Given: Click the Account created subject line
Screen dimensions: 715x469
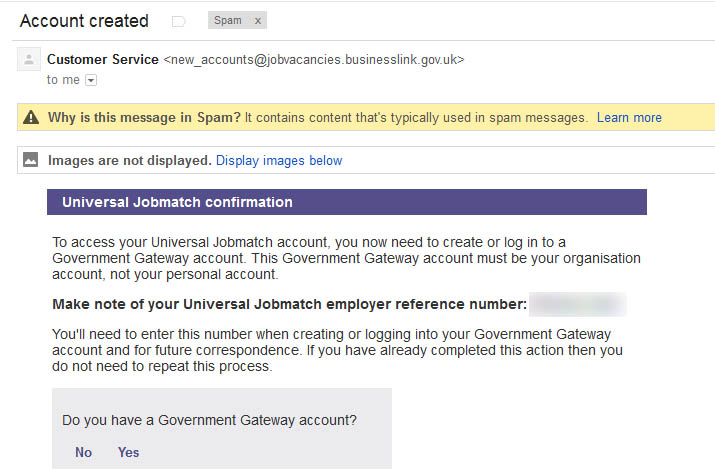Looking at the screenshot, I should pos(84,21).
